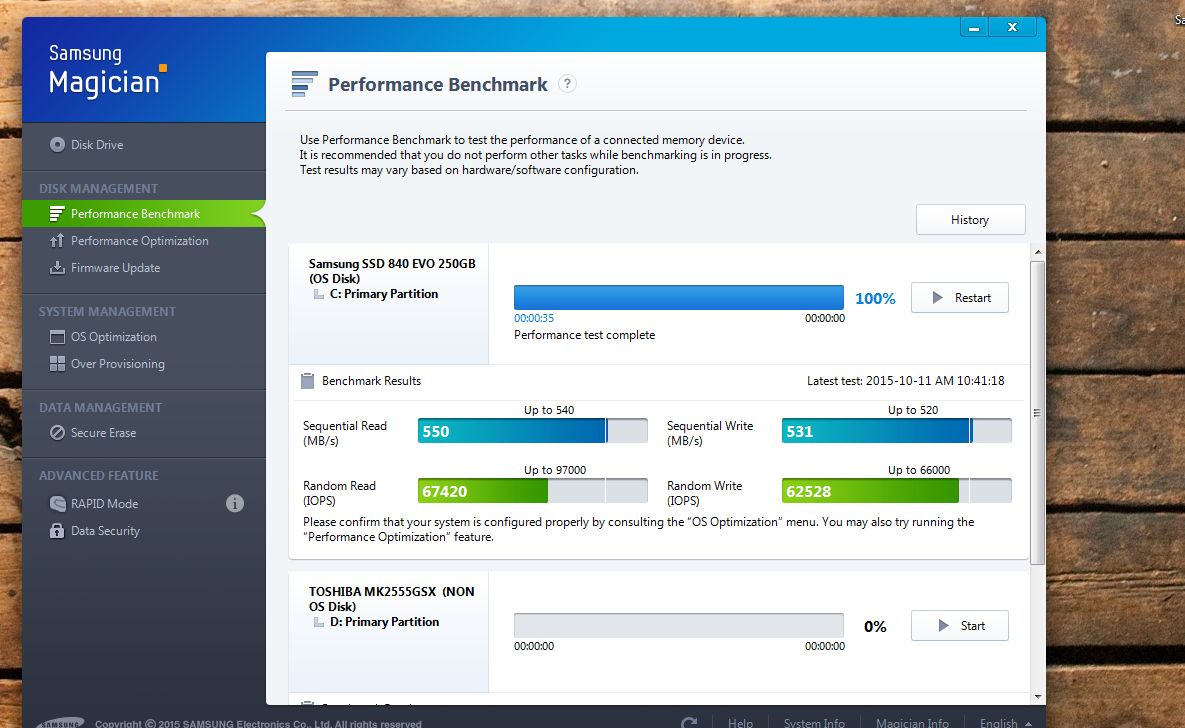
Task: Click 'TOSHIBA MK2555GSX' drive name
Action: [373, 592]
